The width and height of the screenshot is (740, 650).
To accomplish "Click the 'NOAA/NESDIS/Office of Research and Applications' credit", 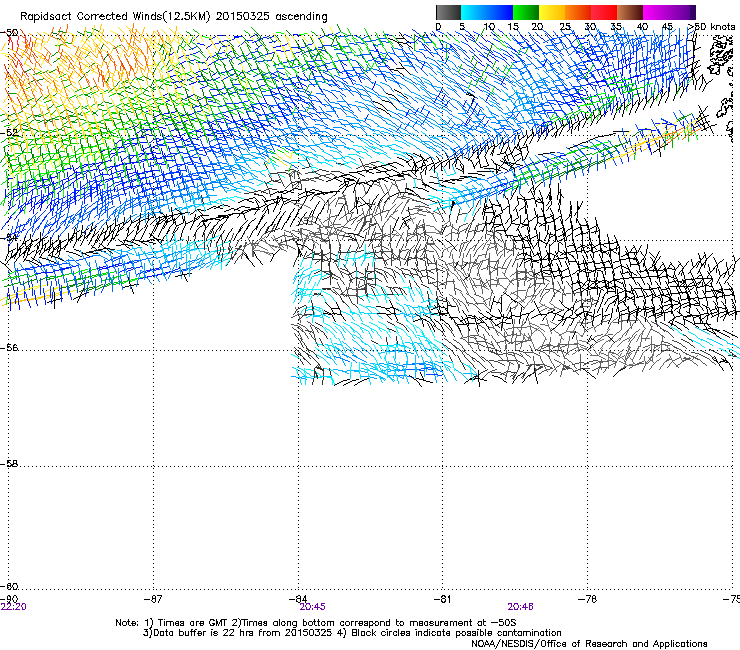I will (589, 643).
